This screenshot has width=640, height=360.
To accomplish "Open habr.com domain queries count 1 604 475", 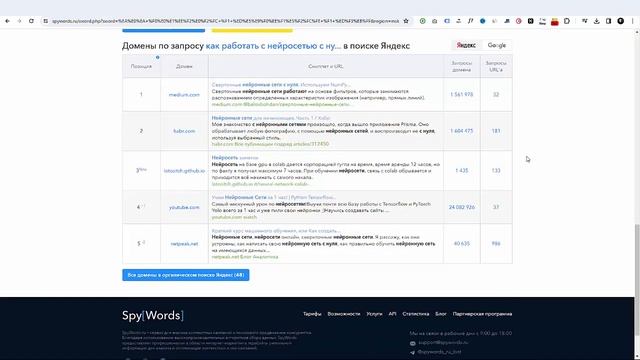I will 462,131.
